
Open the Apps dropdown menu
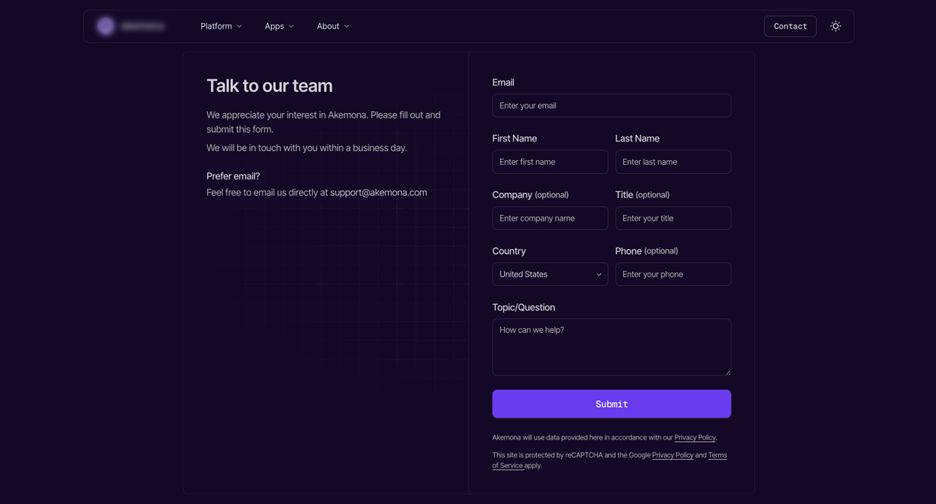click(279, 26)
